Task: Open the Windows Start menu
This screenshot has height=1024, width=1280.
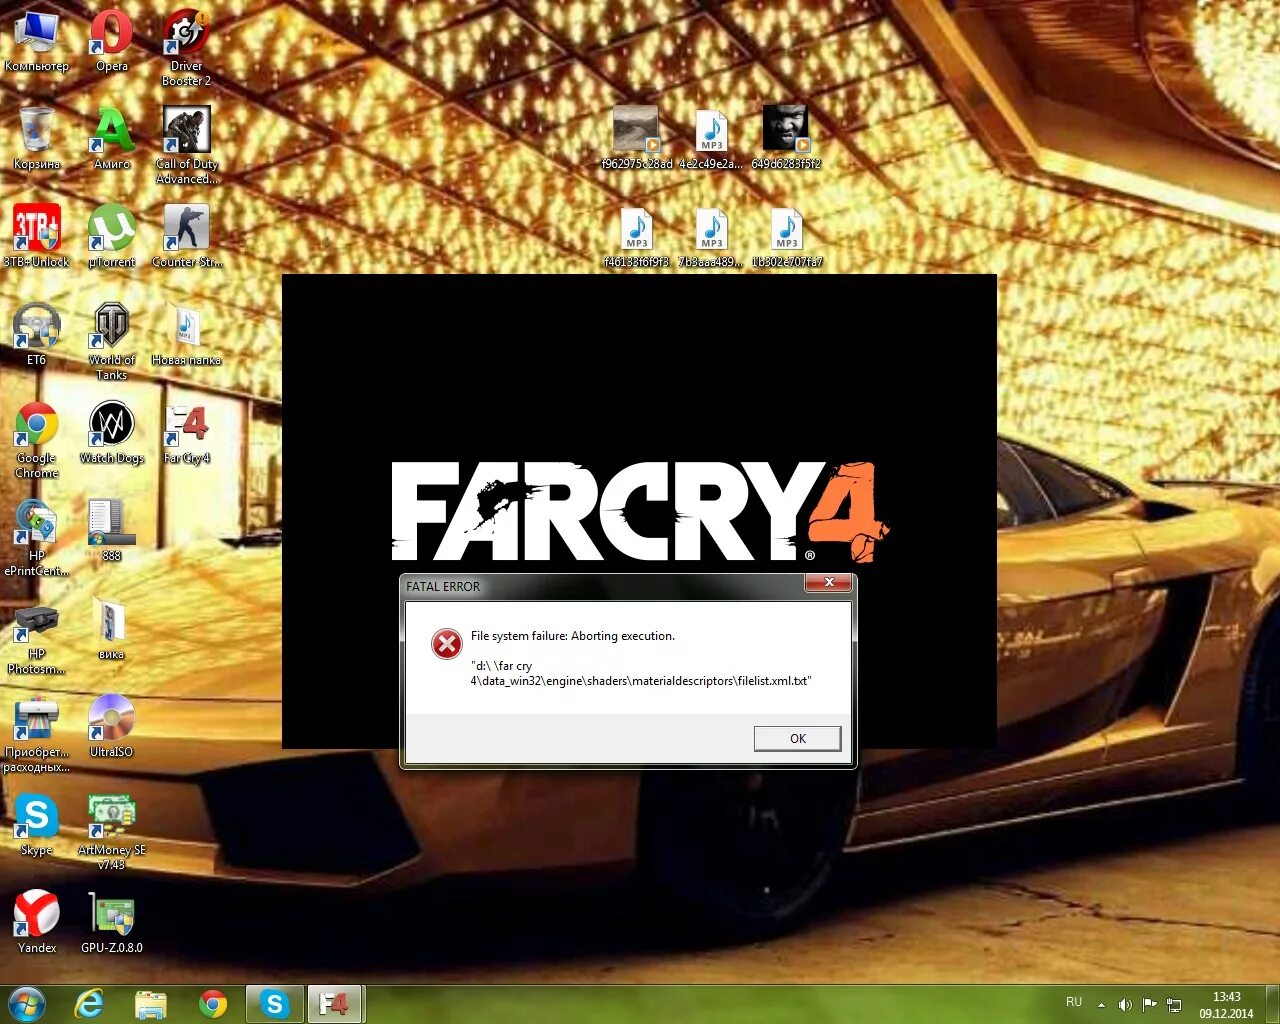Action: [x=27, y=1003]
